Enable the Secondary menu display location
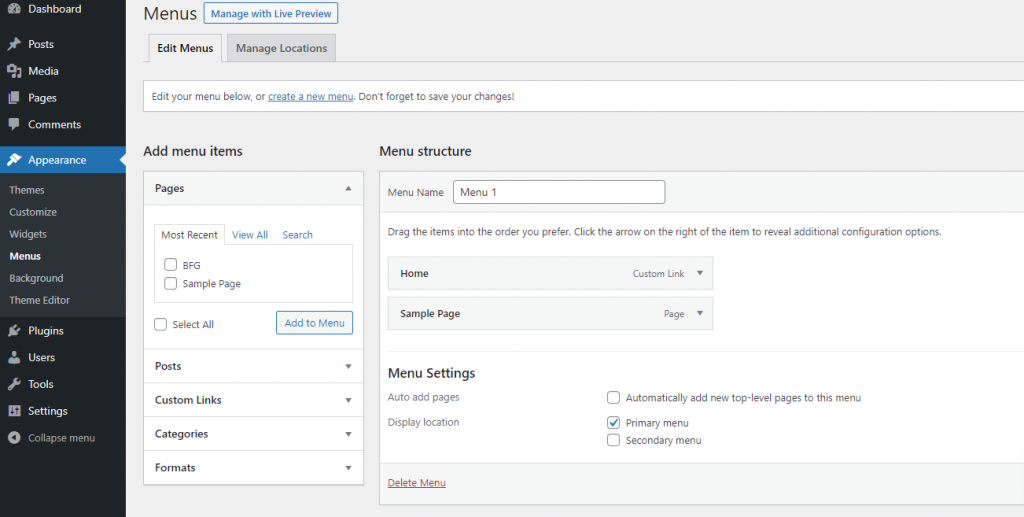Image resolution: width=1024 pixels, height=517 pixels. point(614,440)
